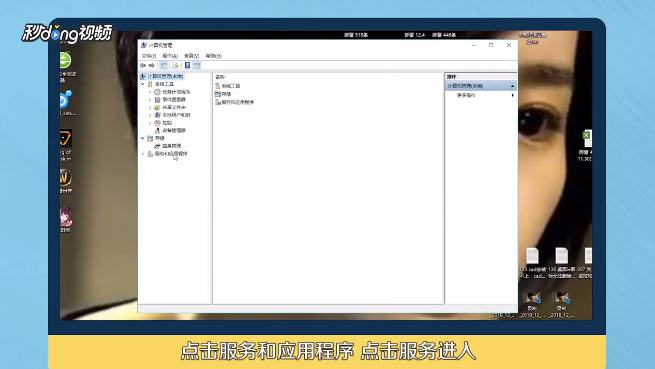Click 更多操作 in the Actions pane
Viewport: 655px width, 369px height.
point(466,95)
